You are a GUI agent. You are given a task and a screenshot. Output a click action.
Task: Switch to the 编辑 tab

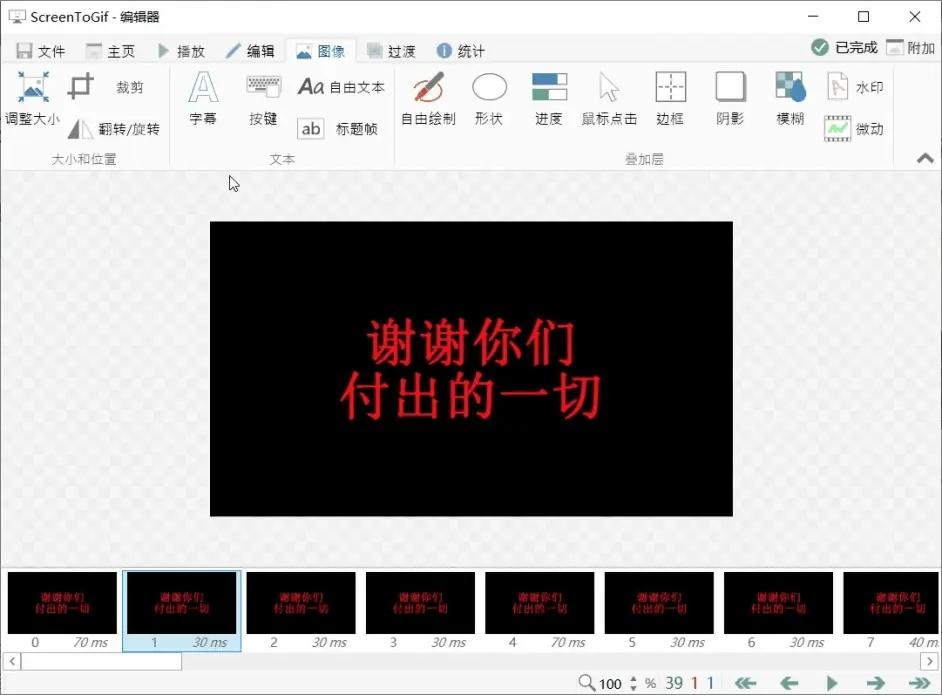pos(251,51)
